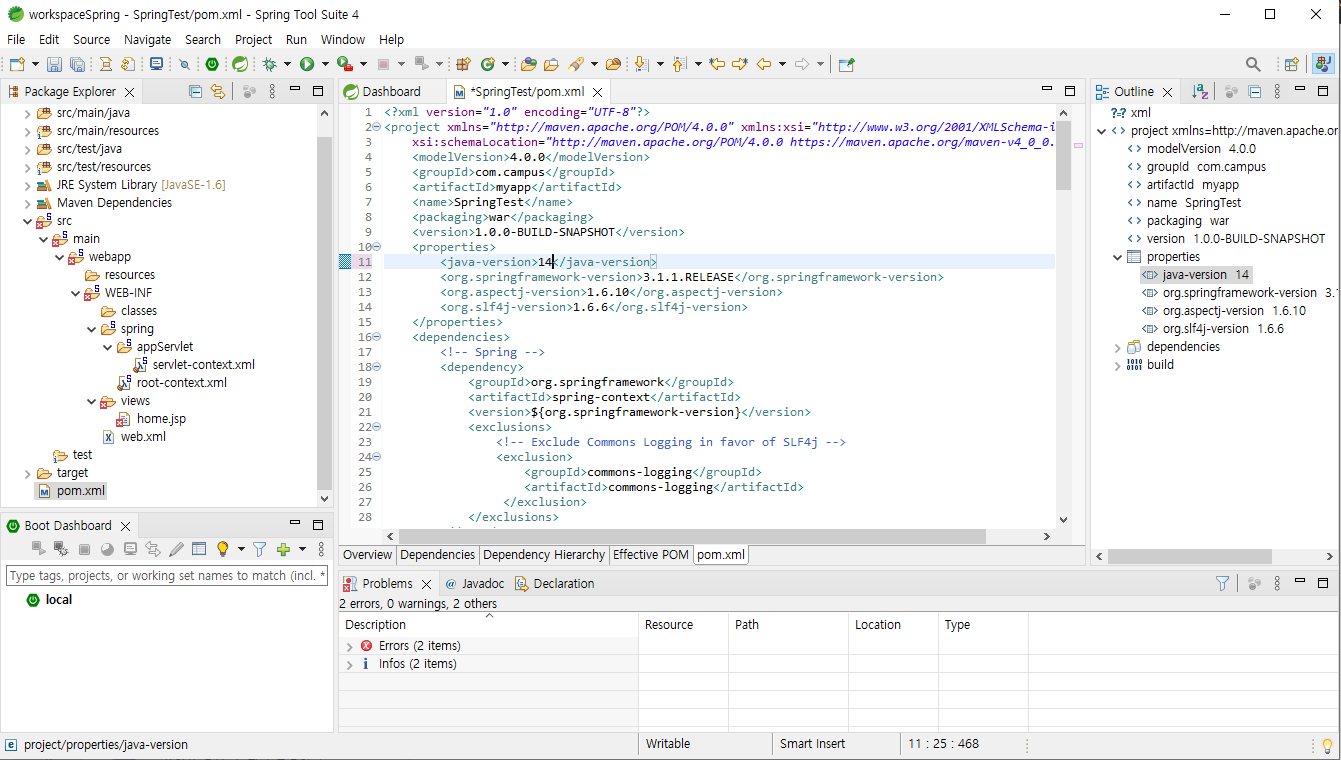Click the Save toolbar icon
Viewport: 1341px width, 760px height.
click(x=54, y=64)
